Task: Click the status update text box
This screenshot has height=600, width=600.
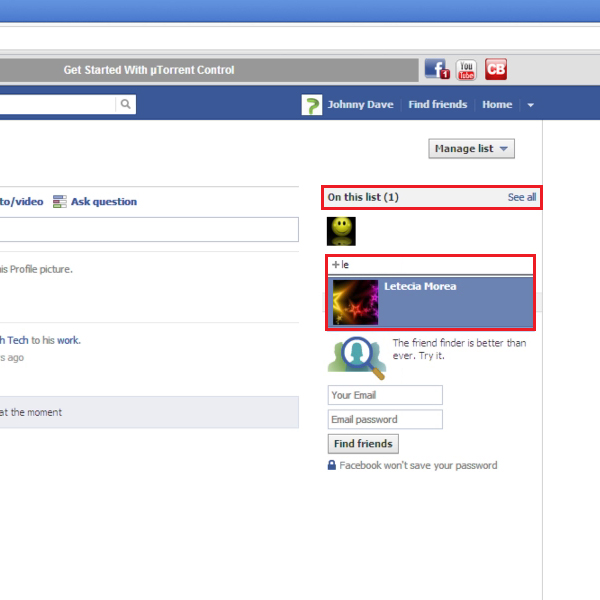Action: tap(149, 230)
